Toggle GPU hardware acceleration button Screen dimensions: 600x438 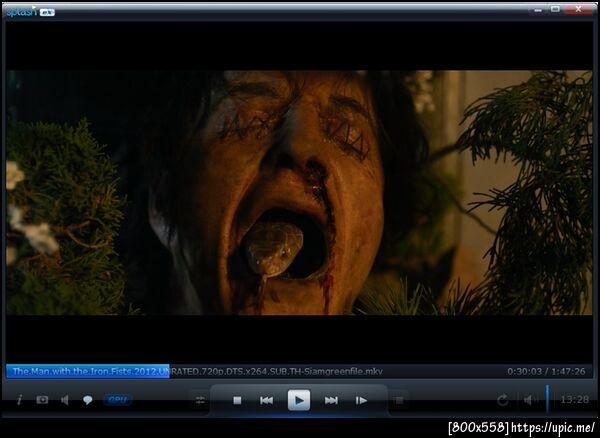tap(118, 400)
